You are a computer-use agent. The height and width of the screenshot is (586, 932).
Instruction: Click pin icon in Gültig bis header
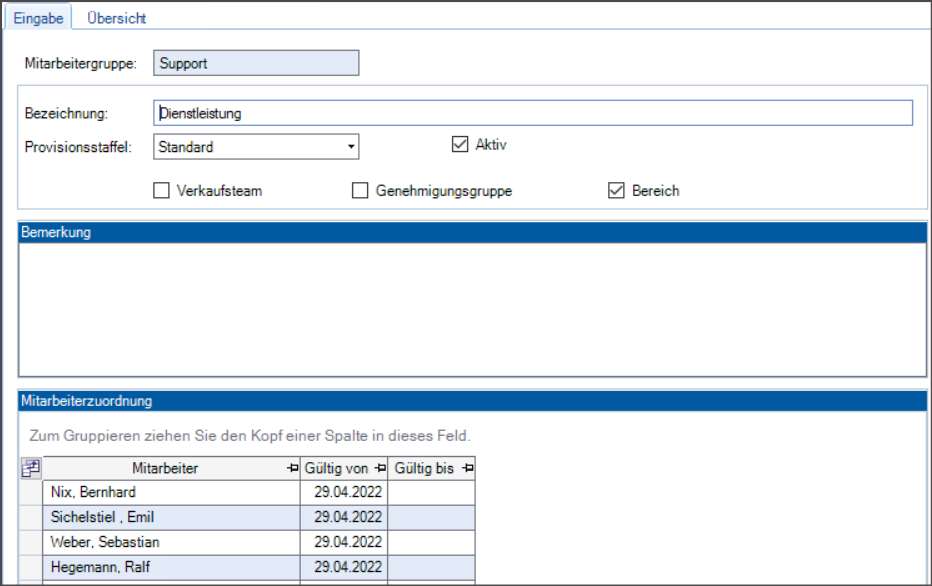click(467, 468)
